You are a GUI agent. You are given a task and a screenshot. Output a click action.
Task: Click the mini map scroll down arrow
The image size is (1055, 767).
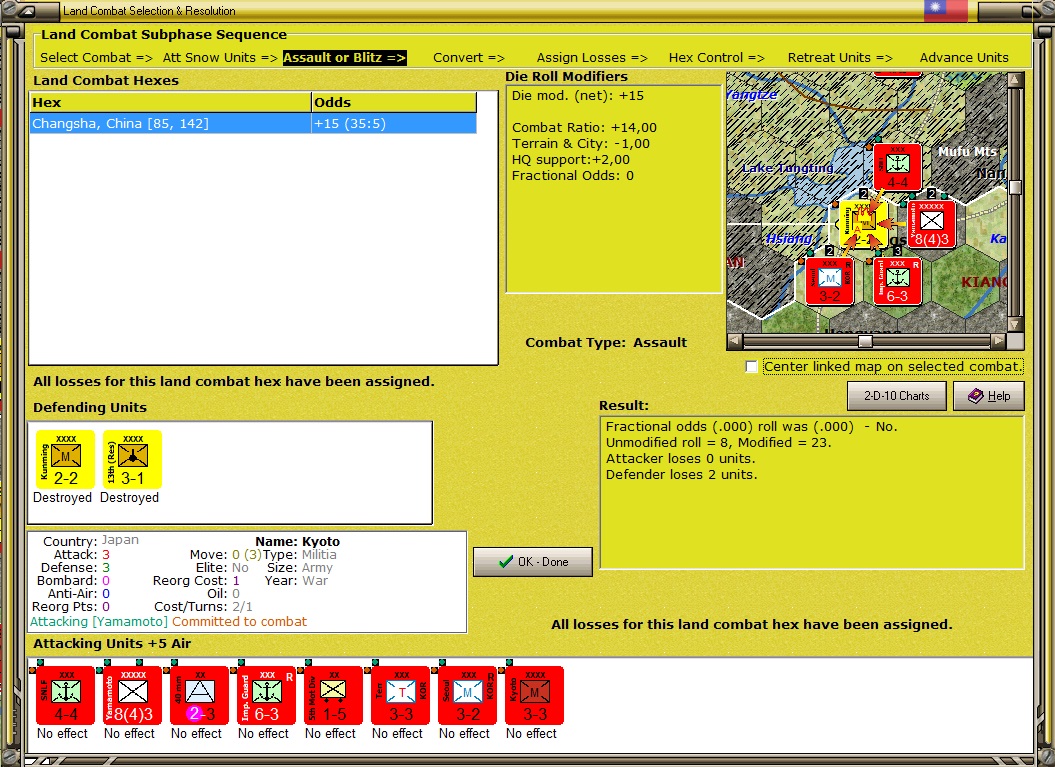click(x=1015, y=324)
